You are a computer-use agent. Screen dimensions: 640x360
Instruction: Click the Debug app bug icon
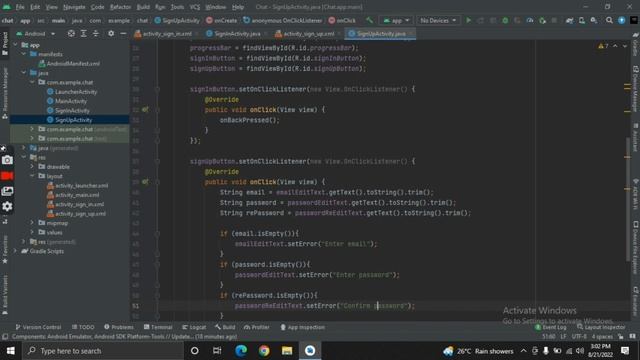coord(505,20)
